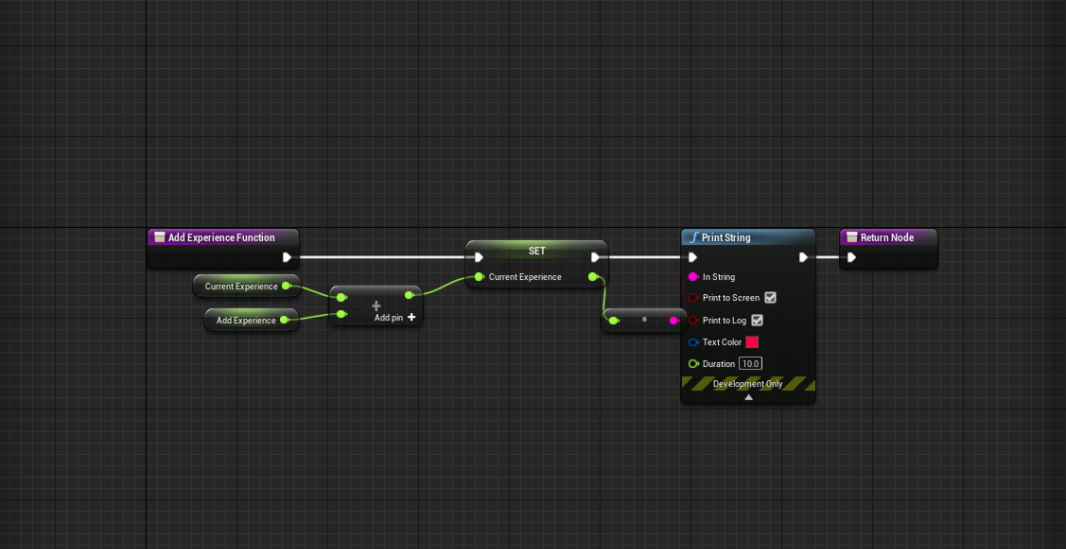This screenshot has width=1066, height=549.
Task: Uncheck the Print to Log checkbox
Action: pyautogui.click(x=757, y=320)
